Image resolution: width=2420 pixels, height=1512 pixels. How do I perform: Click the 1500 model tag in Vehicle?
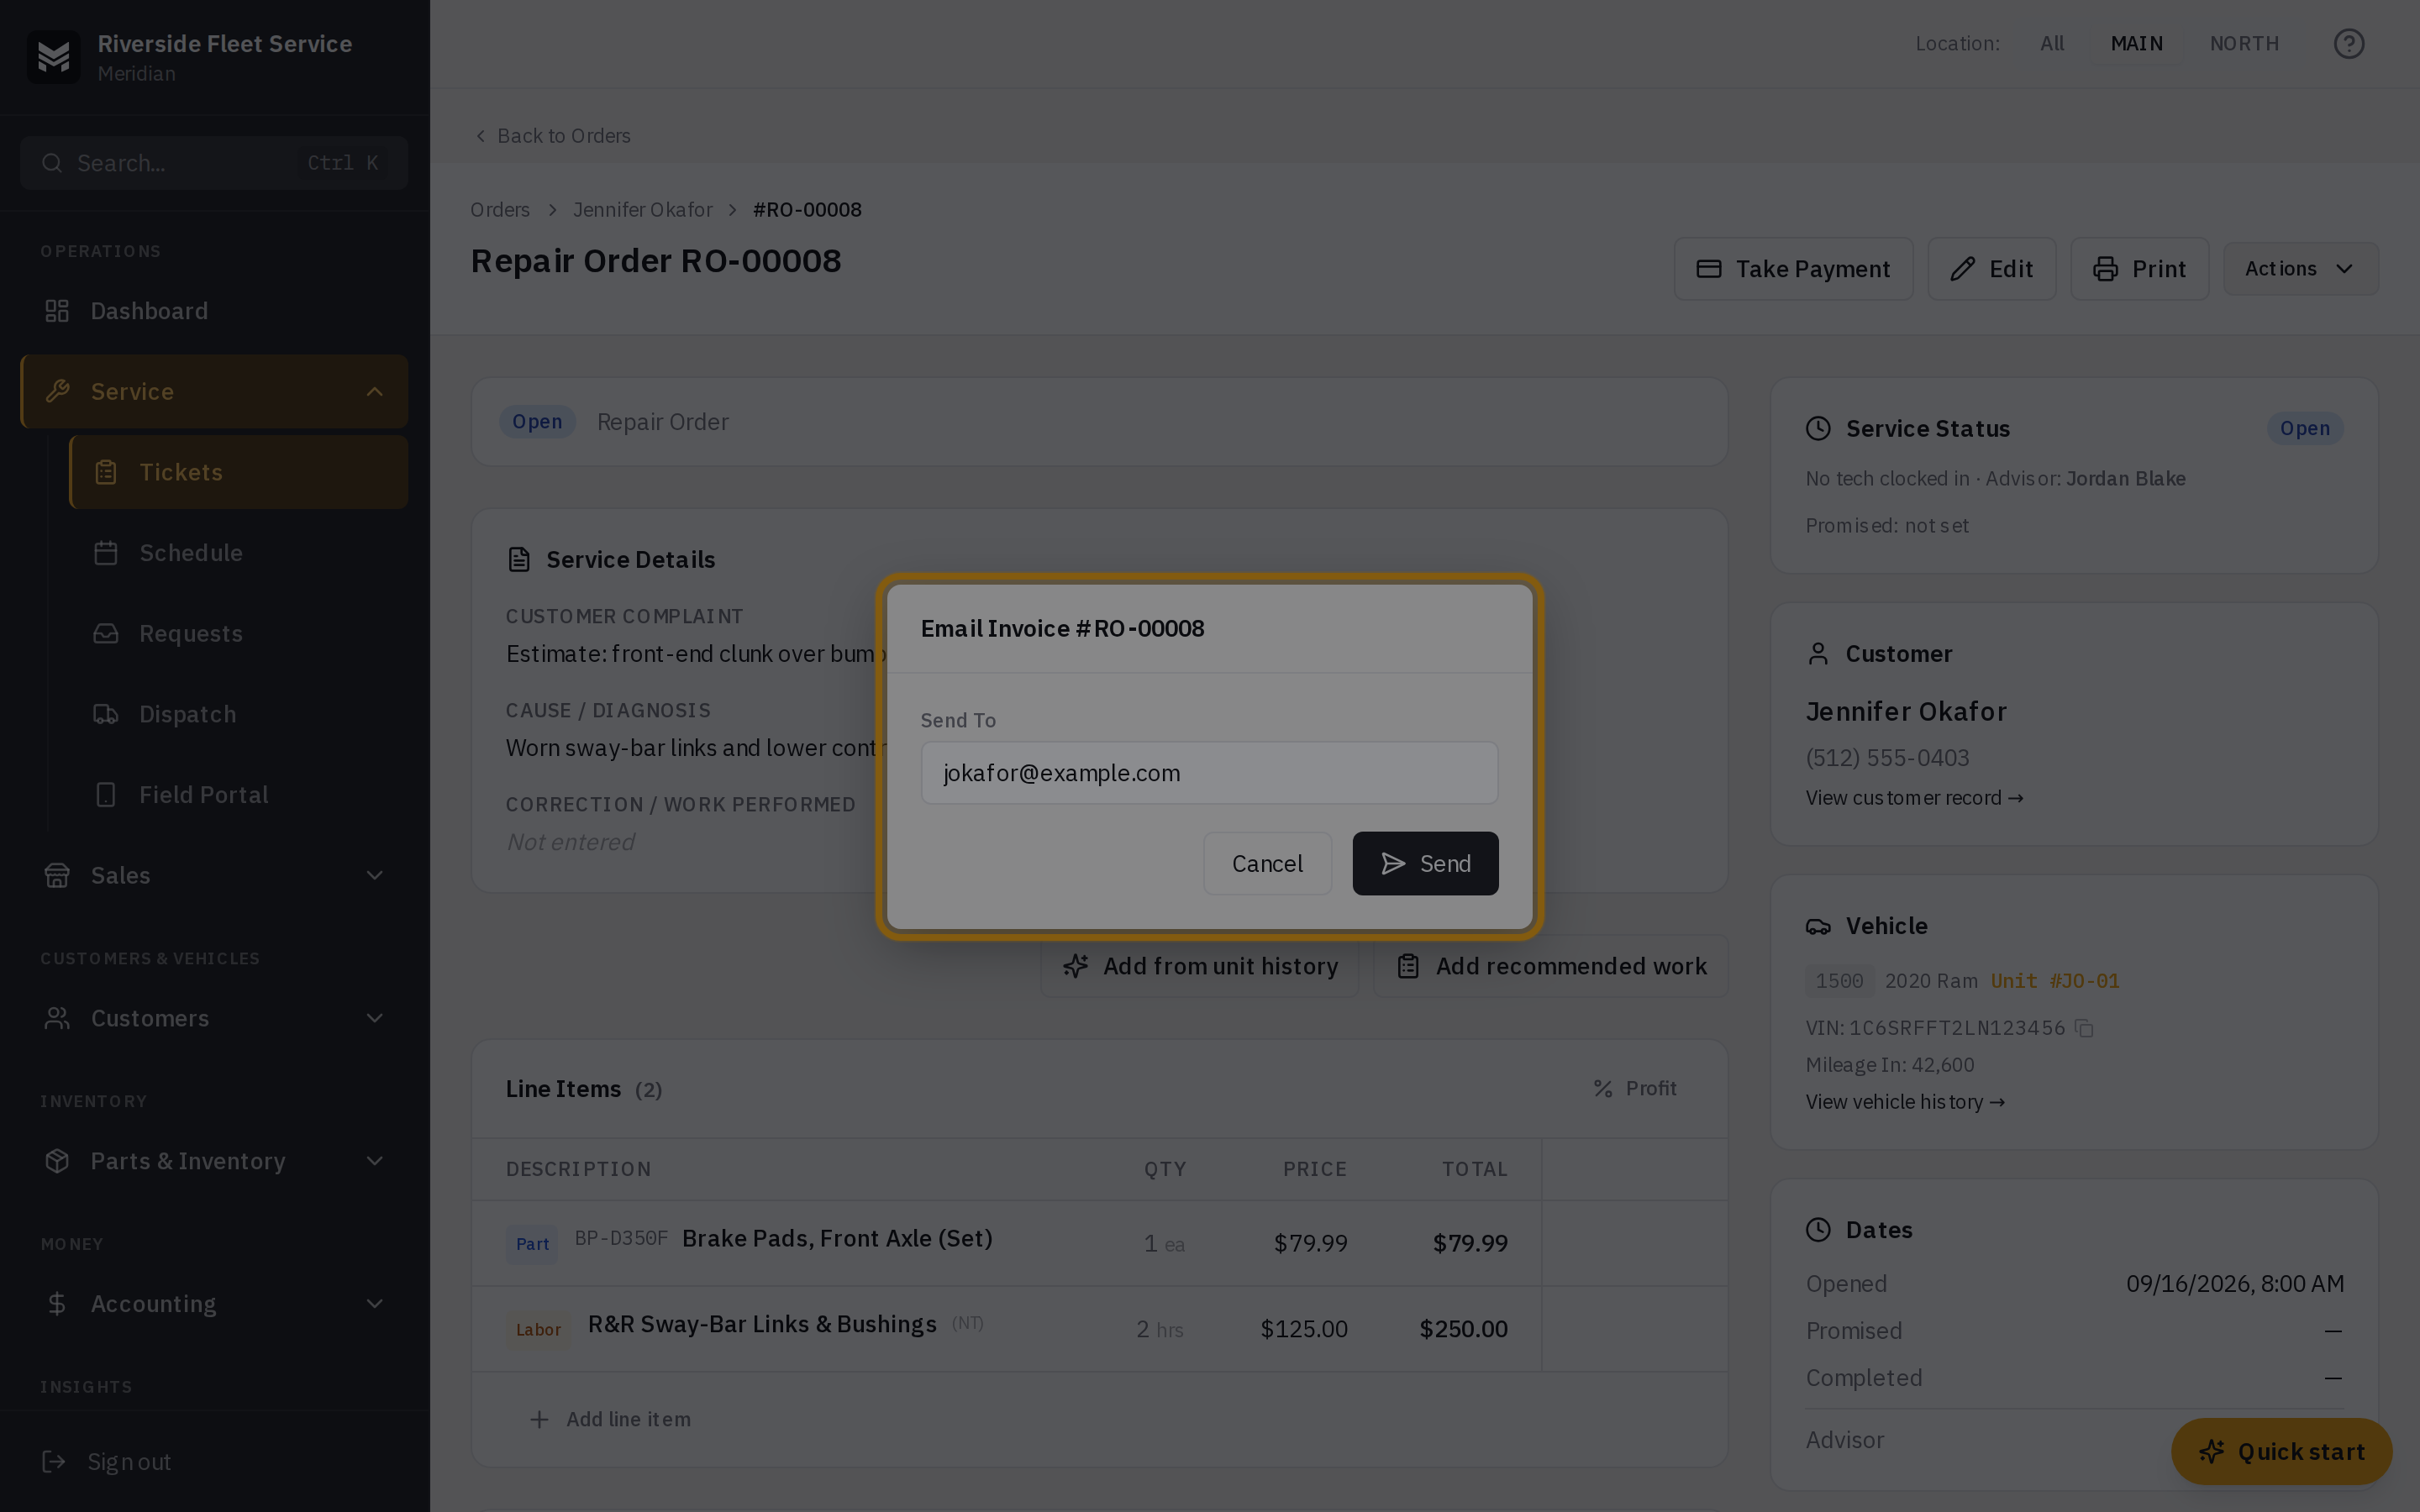pos(1839,981)
